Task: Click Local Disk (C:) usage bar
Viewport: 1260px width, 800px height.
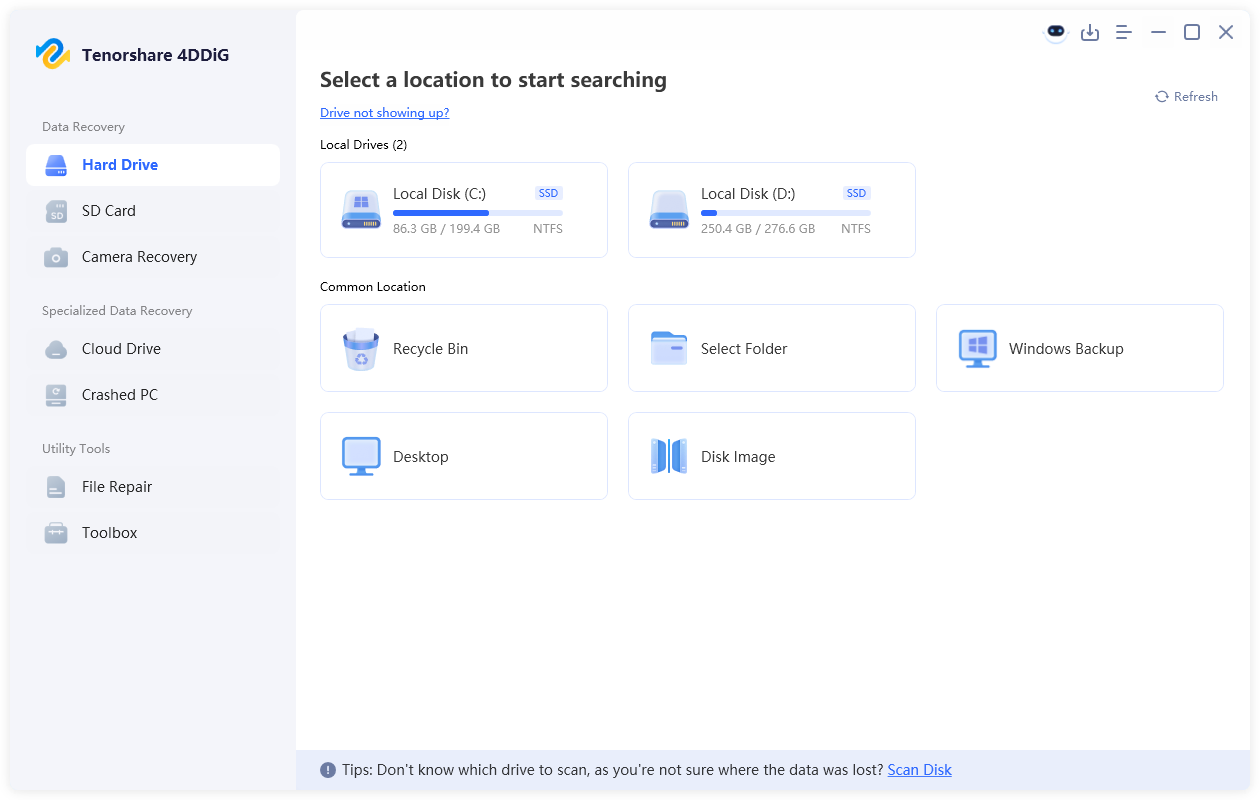Action: point(477,213)
